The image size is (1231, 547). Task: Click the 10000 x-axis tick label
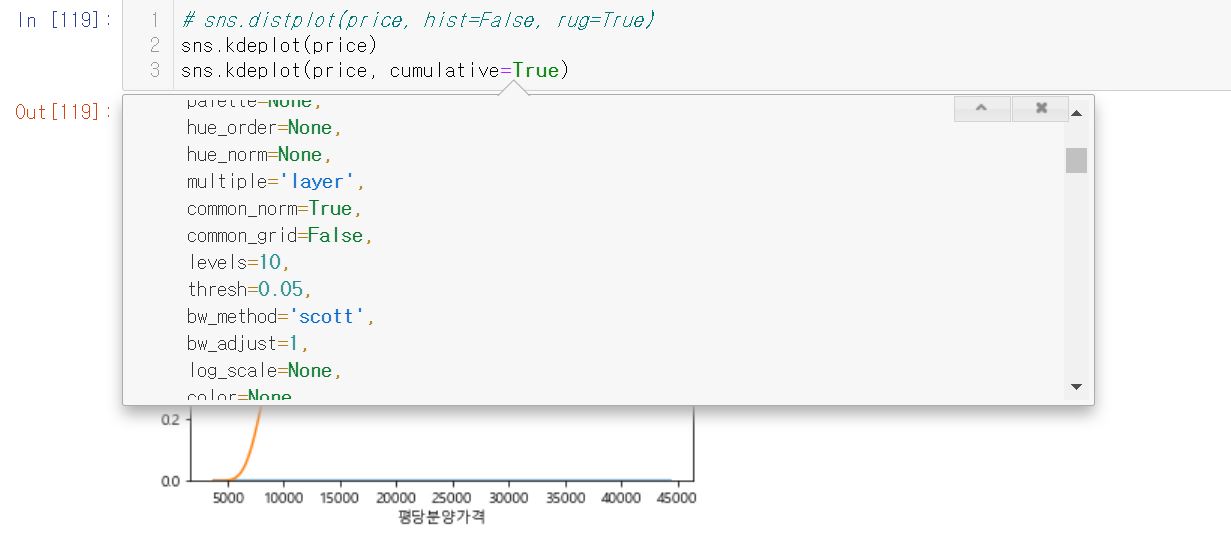[283, 498]
